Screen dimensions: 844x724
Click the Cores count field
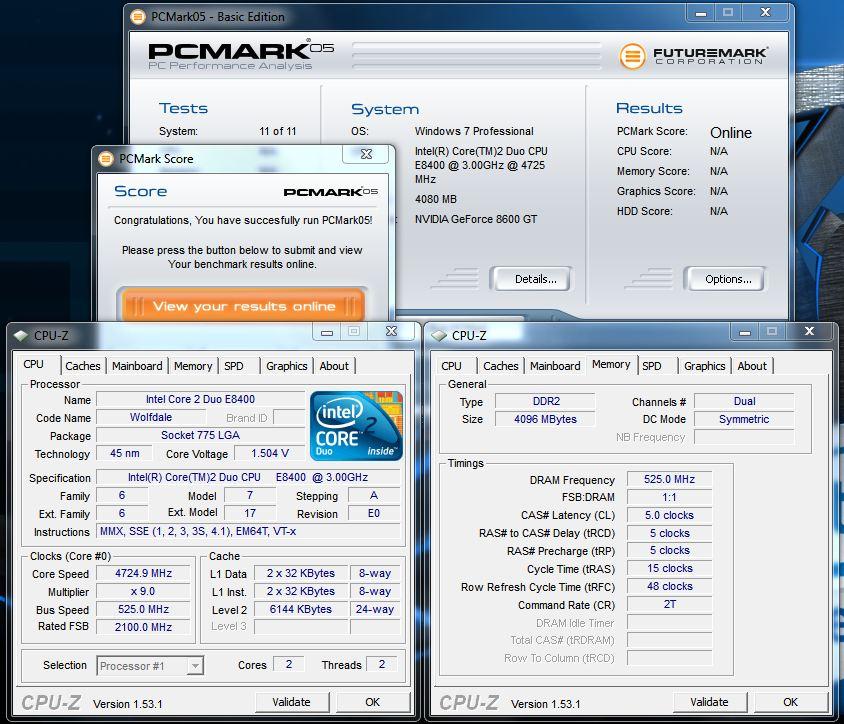pos(289,664)
